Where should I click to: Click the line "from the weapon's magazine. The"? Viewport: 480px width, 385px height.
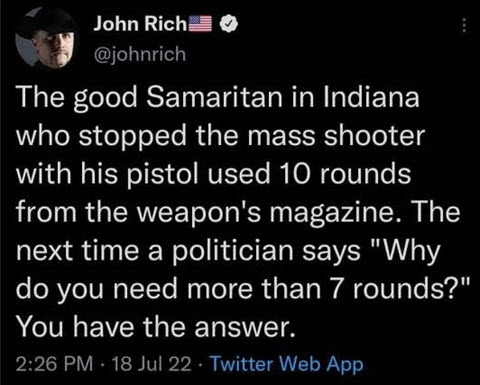coord(238,213)
